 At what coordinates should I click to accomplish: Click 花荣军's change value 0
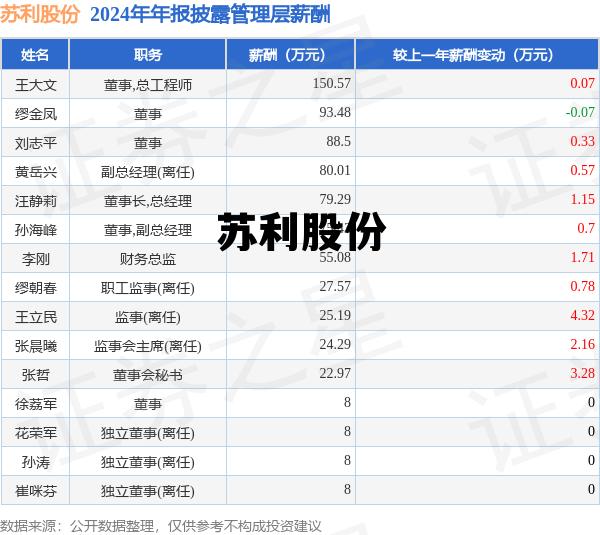[591, 431]
